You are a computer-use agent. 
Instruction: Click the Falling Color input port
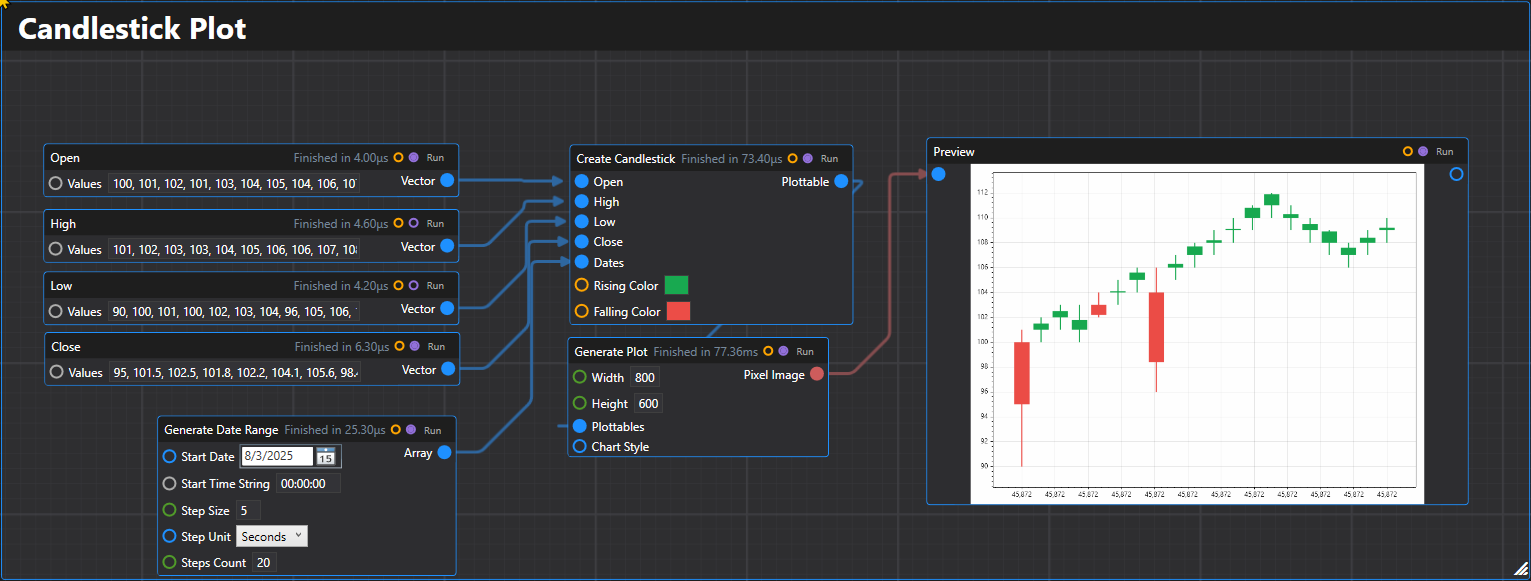[x=582, y=311]
